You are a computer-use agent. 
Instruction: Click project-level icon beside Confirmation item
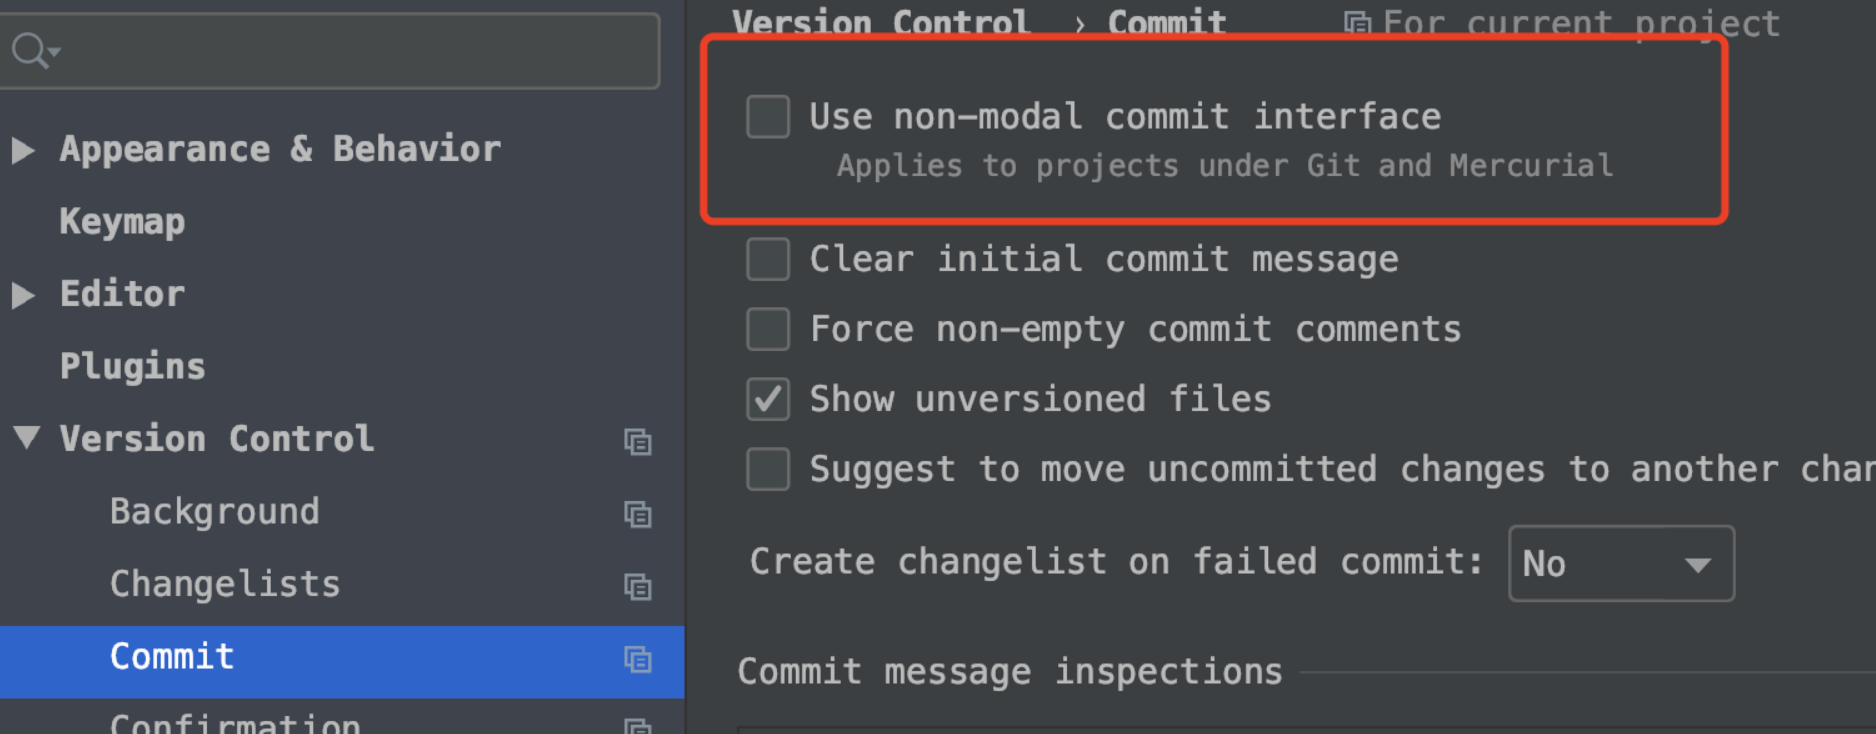click(x=637, y=726)
